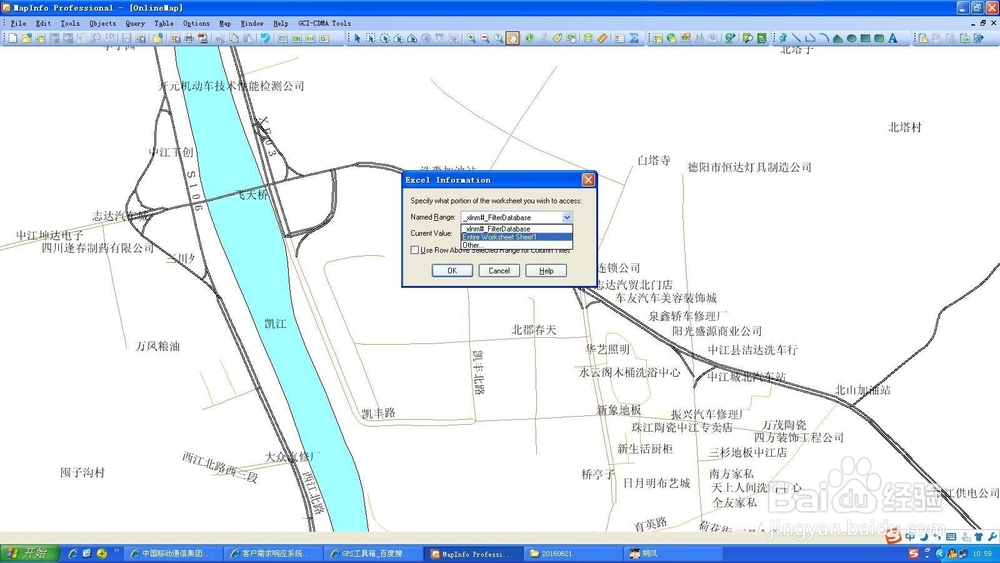
Task: Select the arrow Select tool
Action: click(358, 38)
